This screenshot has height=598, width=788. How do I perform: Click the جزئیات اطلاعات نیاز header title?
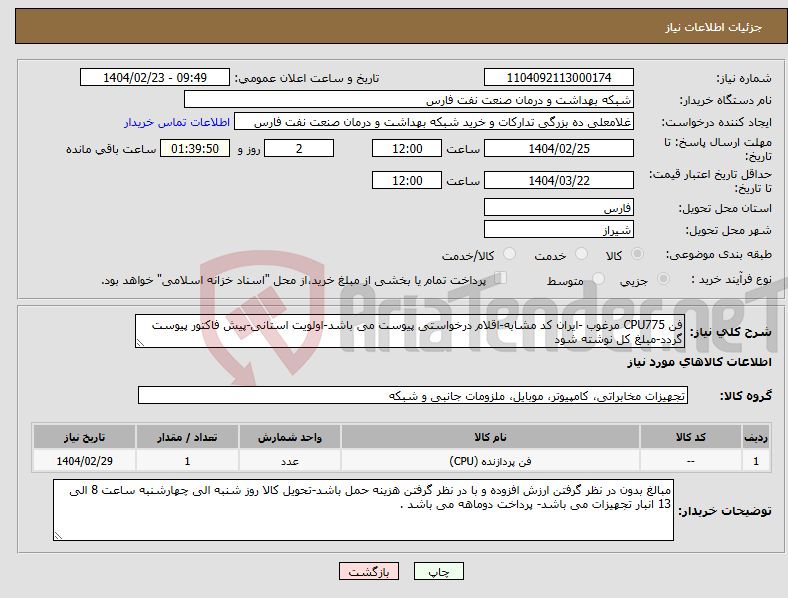[714, 27]
